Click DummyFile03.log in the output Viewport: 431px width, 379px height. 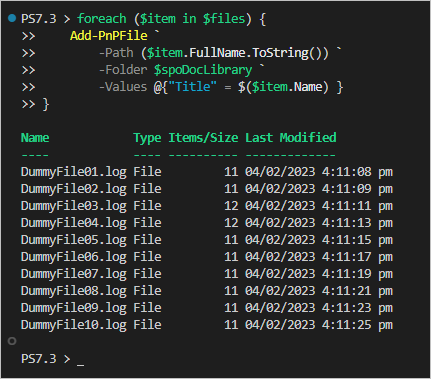(x=74, y=206)
